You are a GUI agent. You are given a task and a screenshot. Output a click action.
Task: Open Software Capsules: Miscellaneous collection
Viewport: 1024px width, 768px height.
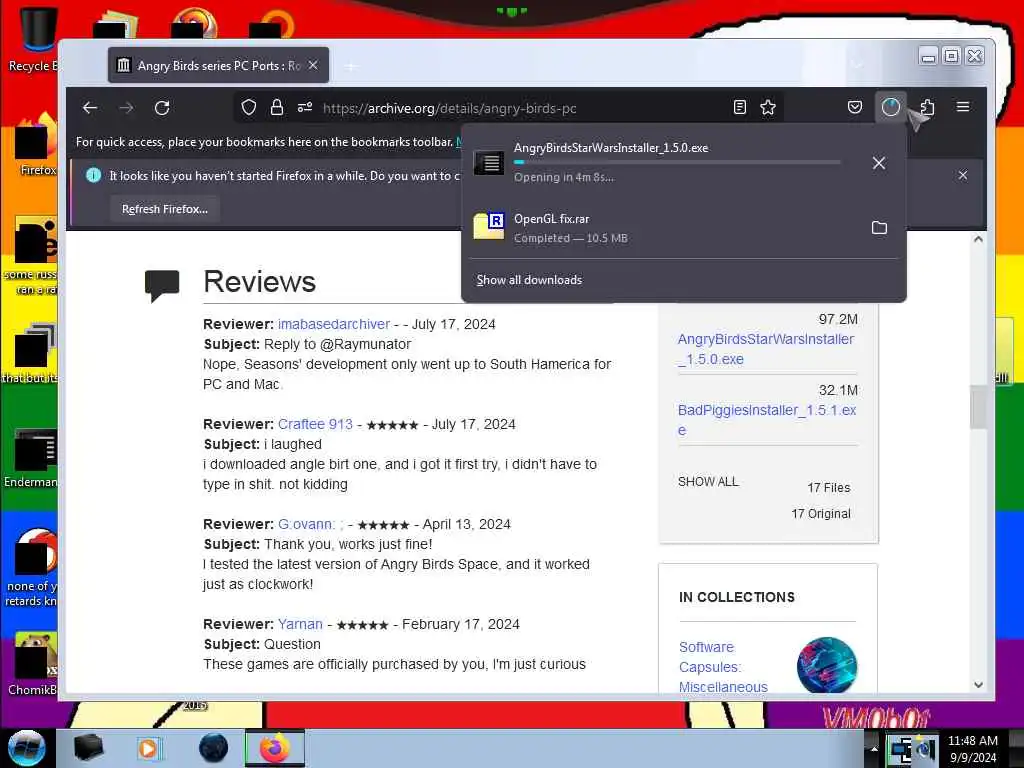[x=723, y=667]
